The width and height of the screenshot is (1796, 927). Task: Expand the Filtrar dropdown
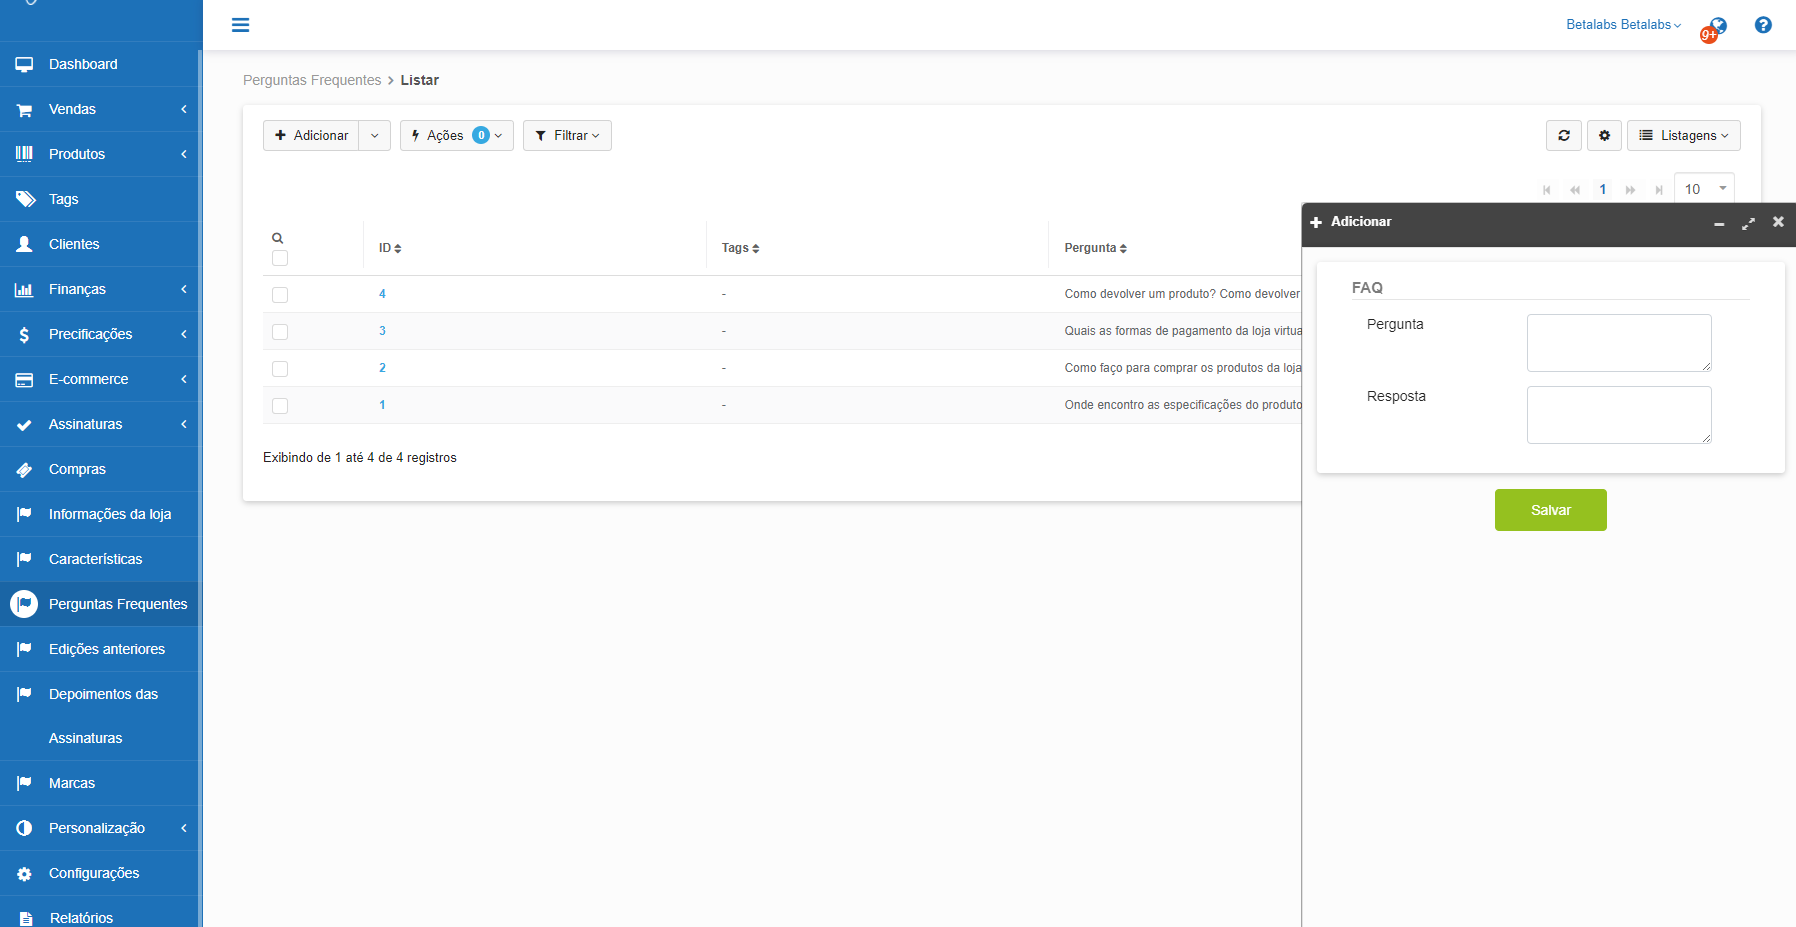(x=567, y=136)
